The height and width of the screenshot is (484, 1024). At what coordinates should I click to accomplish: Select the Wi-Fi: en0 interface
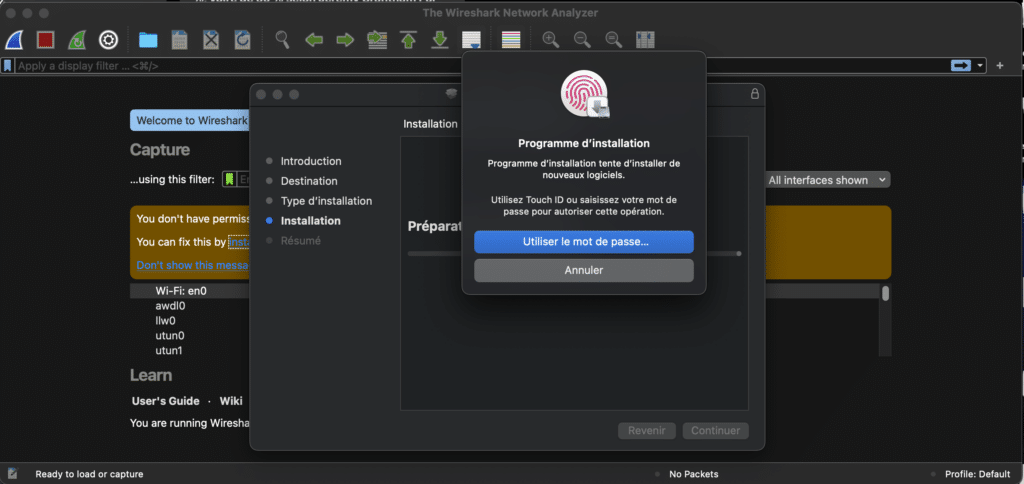pyautogui.click(x=181, y=291)
